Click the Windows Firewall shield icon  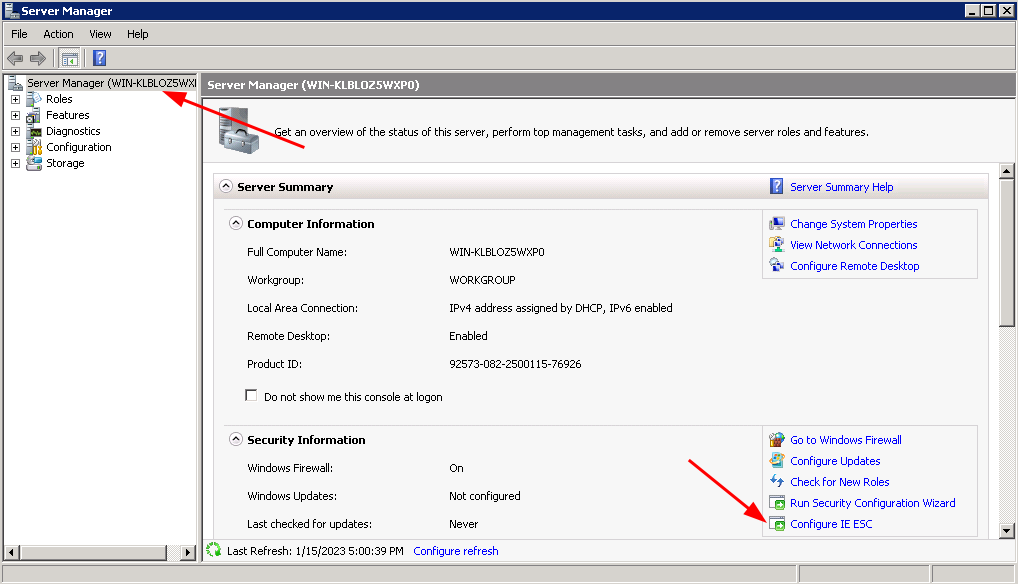(x=777, y=439)
